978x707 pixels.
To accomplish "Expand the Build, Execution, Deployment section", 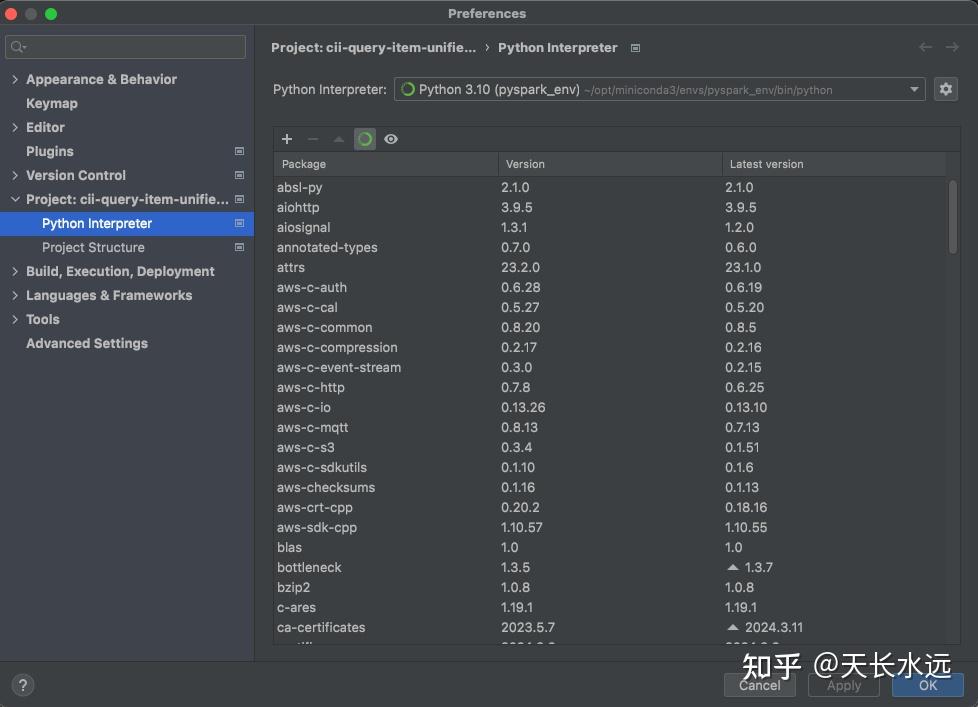I will tap(14, 271).
